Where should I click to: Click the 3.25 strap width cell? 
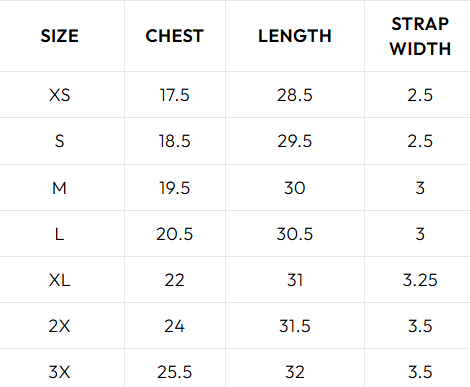click(x=420, y=280)
